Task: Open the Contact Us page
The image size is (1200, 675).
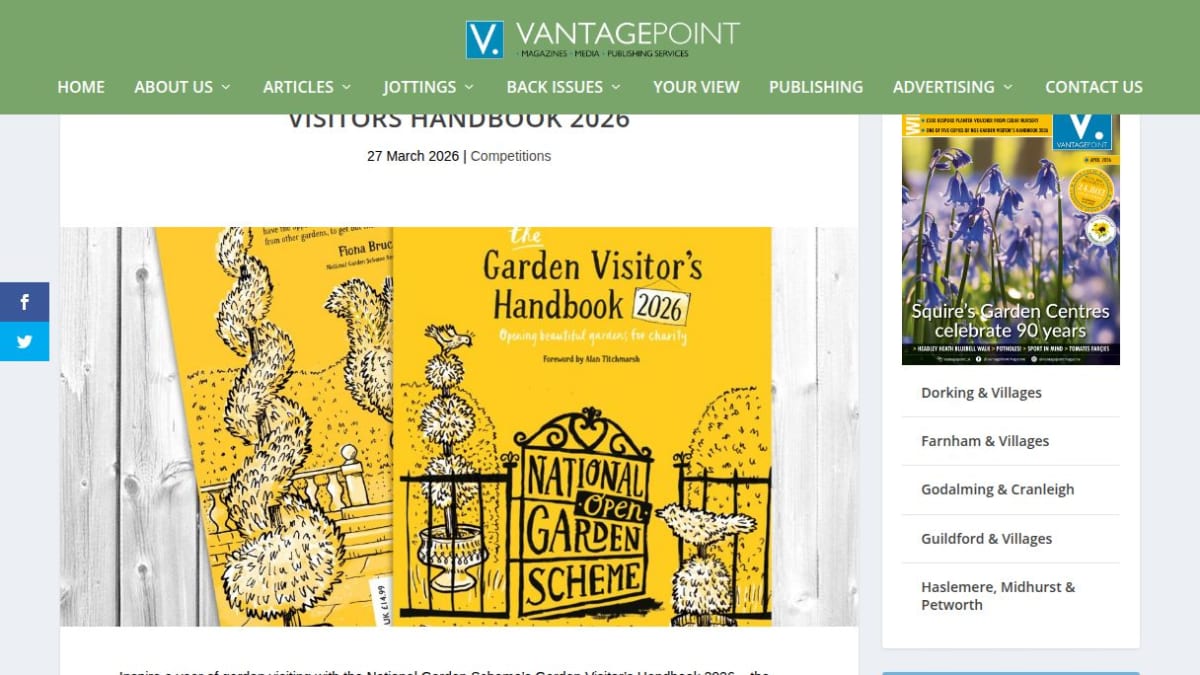Action: pyautogui.click(x=1094, y=87)
